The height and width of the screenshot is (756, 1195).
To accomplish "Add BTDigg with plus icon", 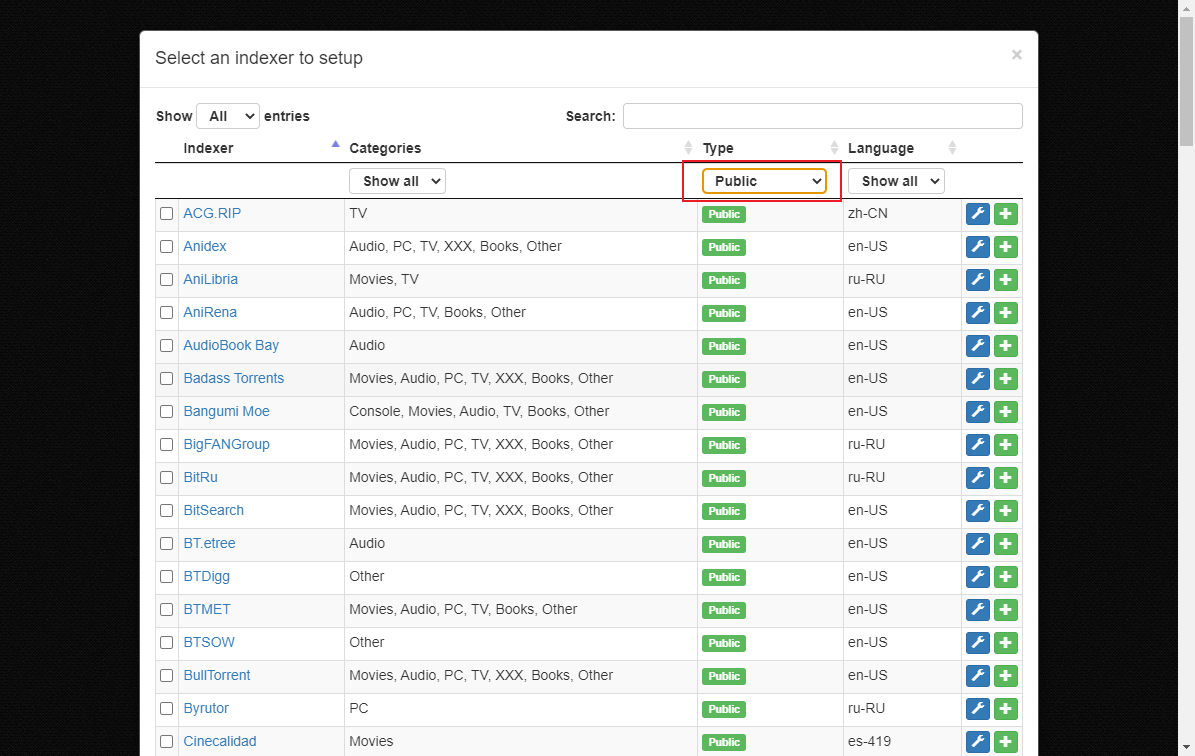I will point(1006,577).
